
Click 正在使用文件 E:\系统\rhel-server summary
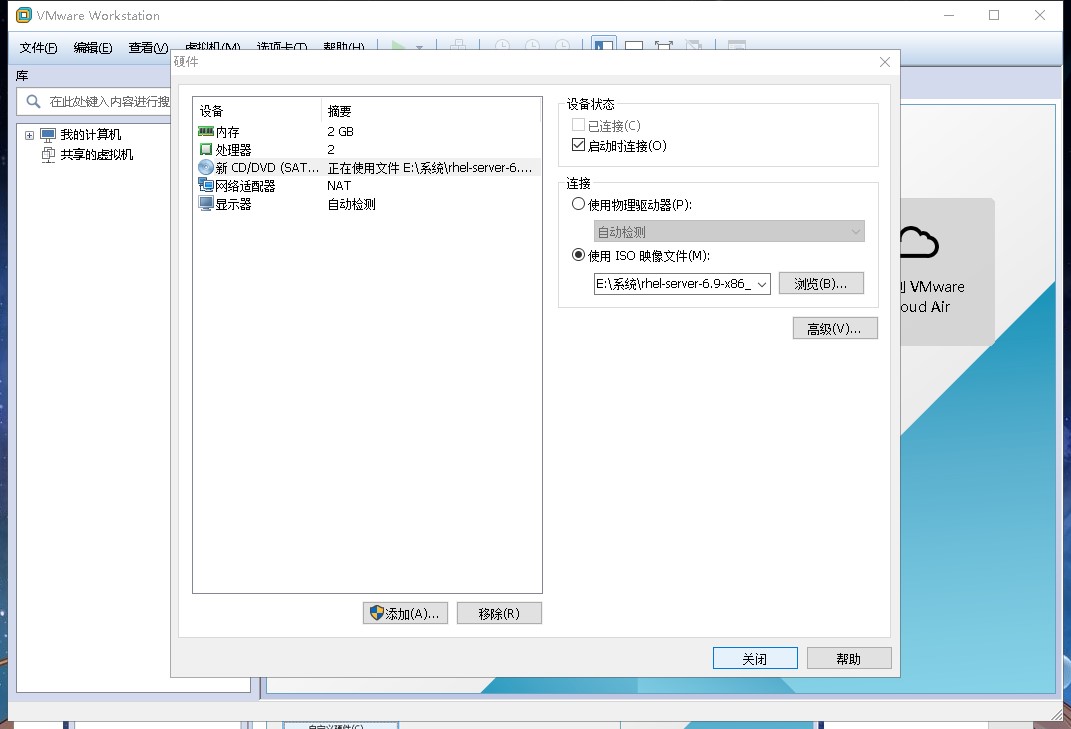(x=430, y=167)
